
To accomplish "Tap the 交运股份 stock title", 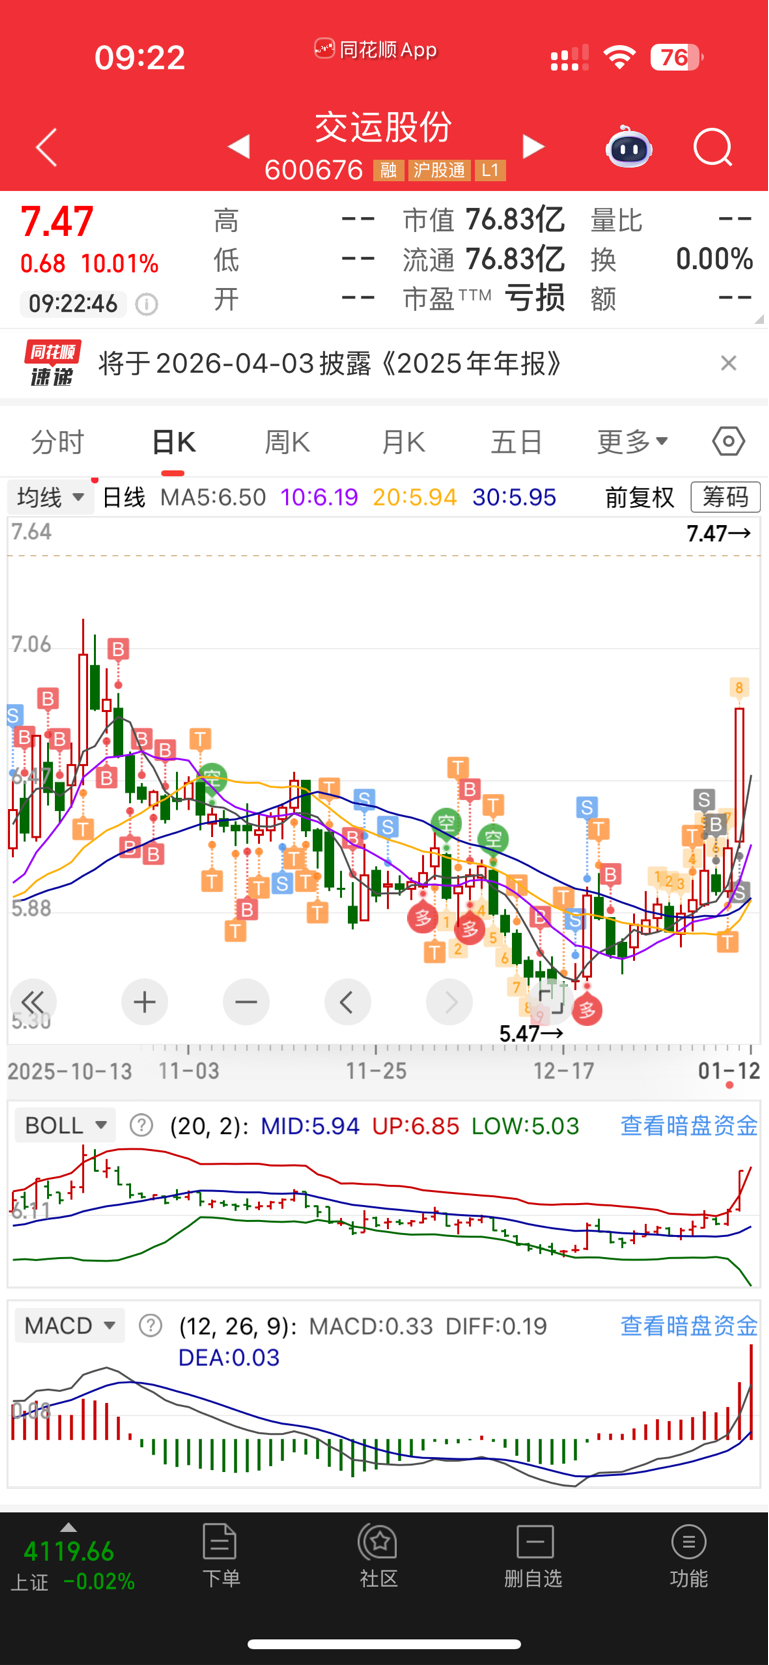I will tap(384, 127).
